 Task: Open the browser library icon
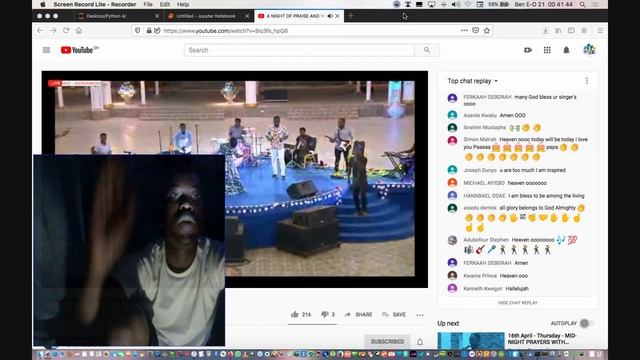click(558, 31)
